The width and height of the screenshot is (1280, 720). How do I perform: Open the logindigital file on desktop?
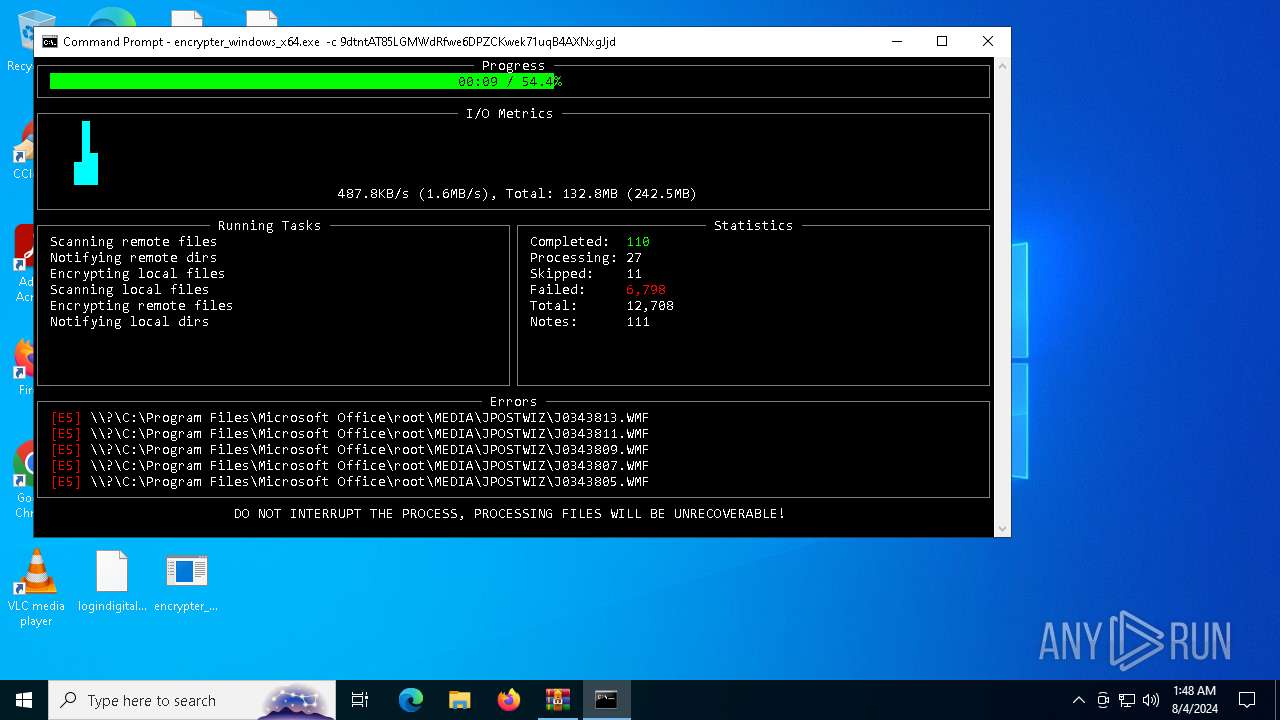(x=112, y=581)
